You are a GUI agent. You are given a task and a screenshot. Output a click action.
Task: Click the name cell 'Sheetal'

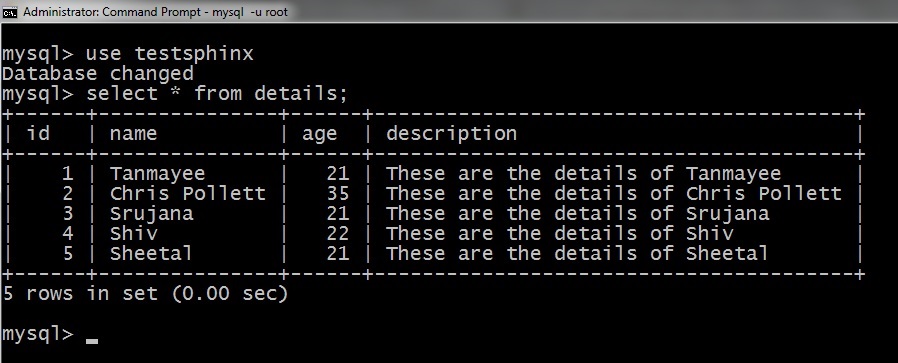[x=151, y=253]
